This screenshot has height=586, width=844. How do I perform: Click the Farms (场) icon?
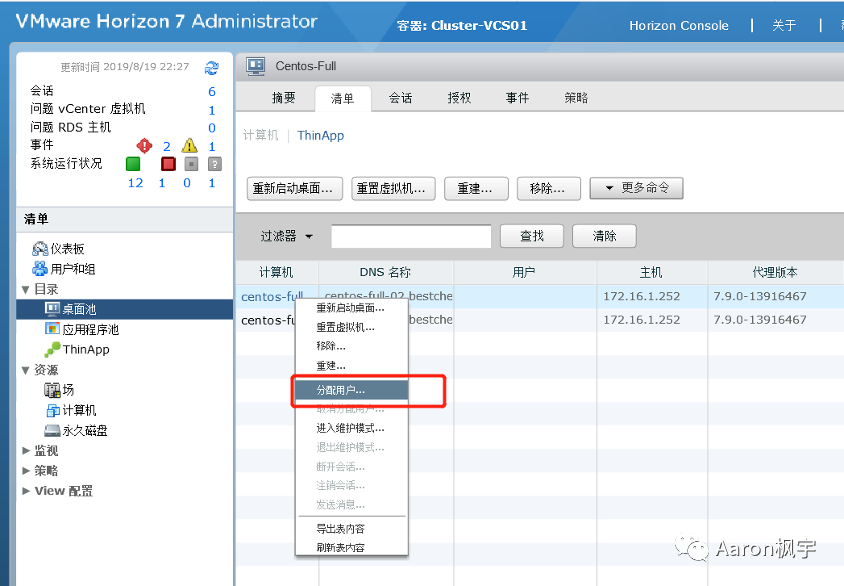(52, 390)
